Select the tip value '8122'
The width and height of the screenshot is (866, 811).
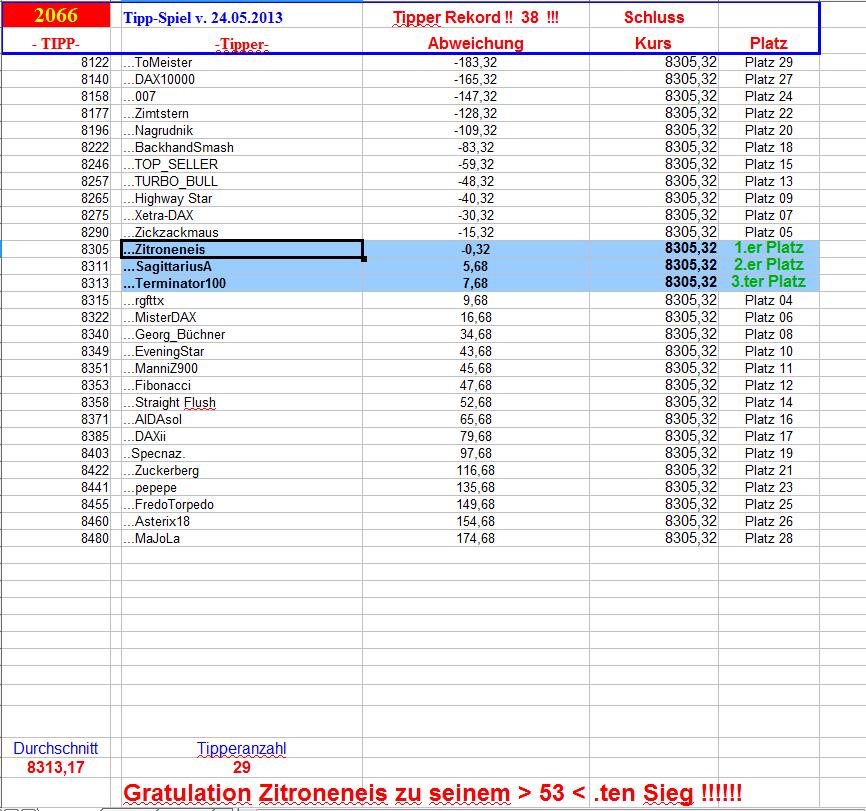tap(56, 62)
